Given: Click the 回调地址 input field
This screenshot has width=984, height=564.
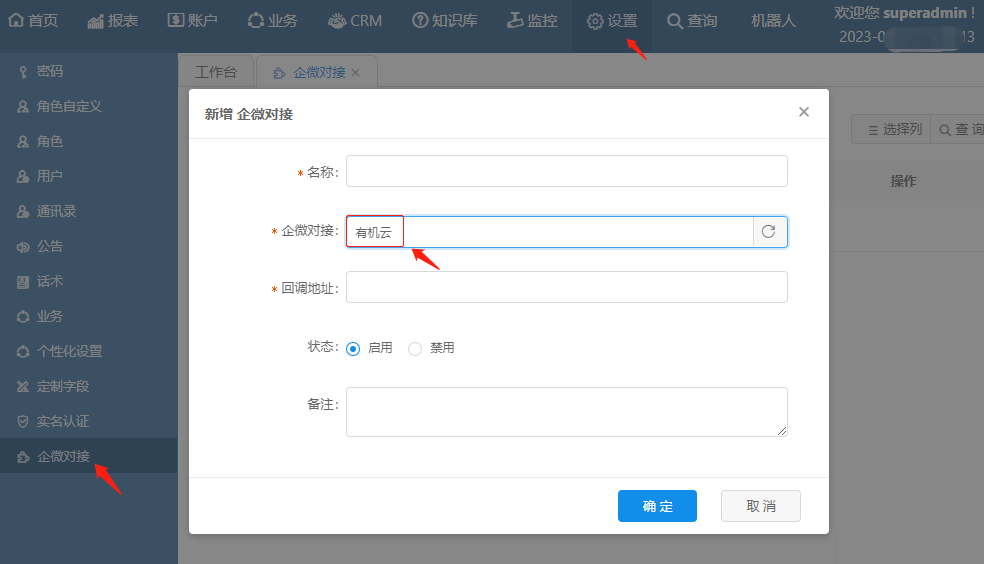Looking at the screenshot, I should click(567, 287).
